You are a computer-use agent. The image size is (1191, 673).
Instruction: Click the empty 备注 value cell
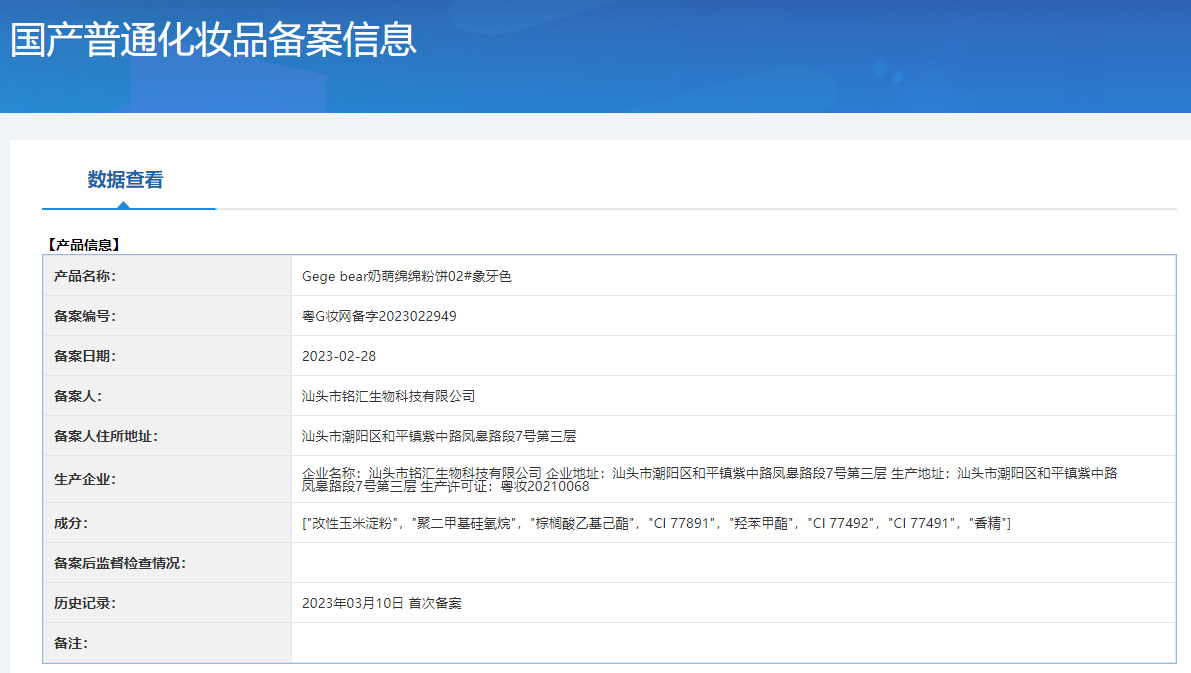(x=733, y=643)
